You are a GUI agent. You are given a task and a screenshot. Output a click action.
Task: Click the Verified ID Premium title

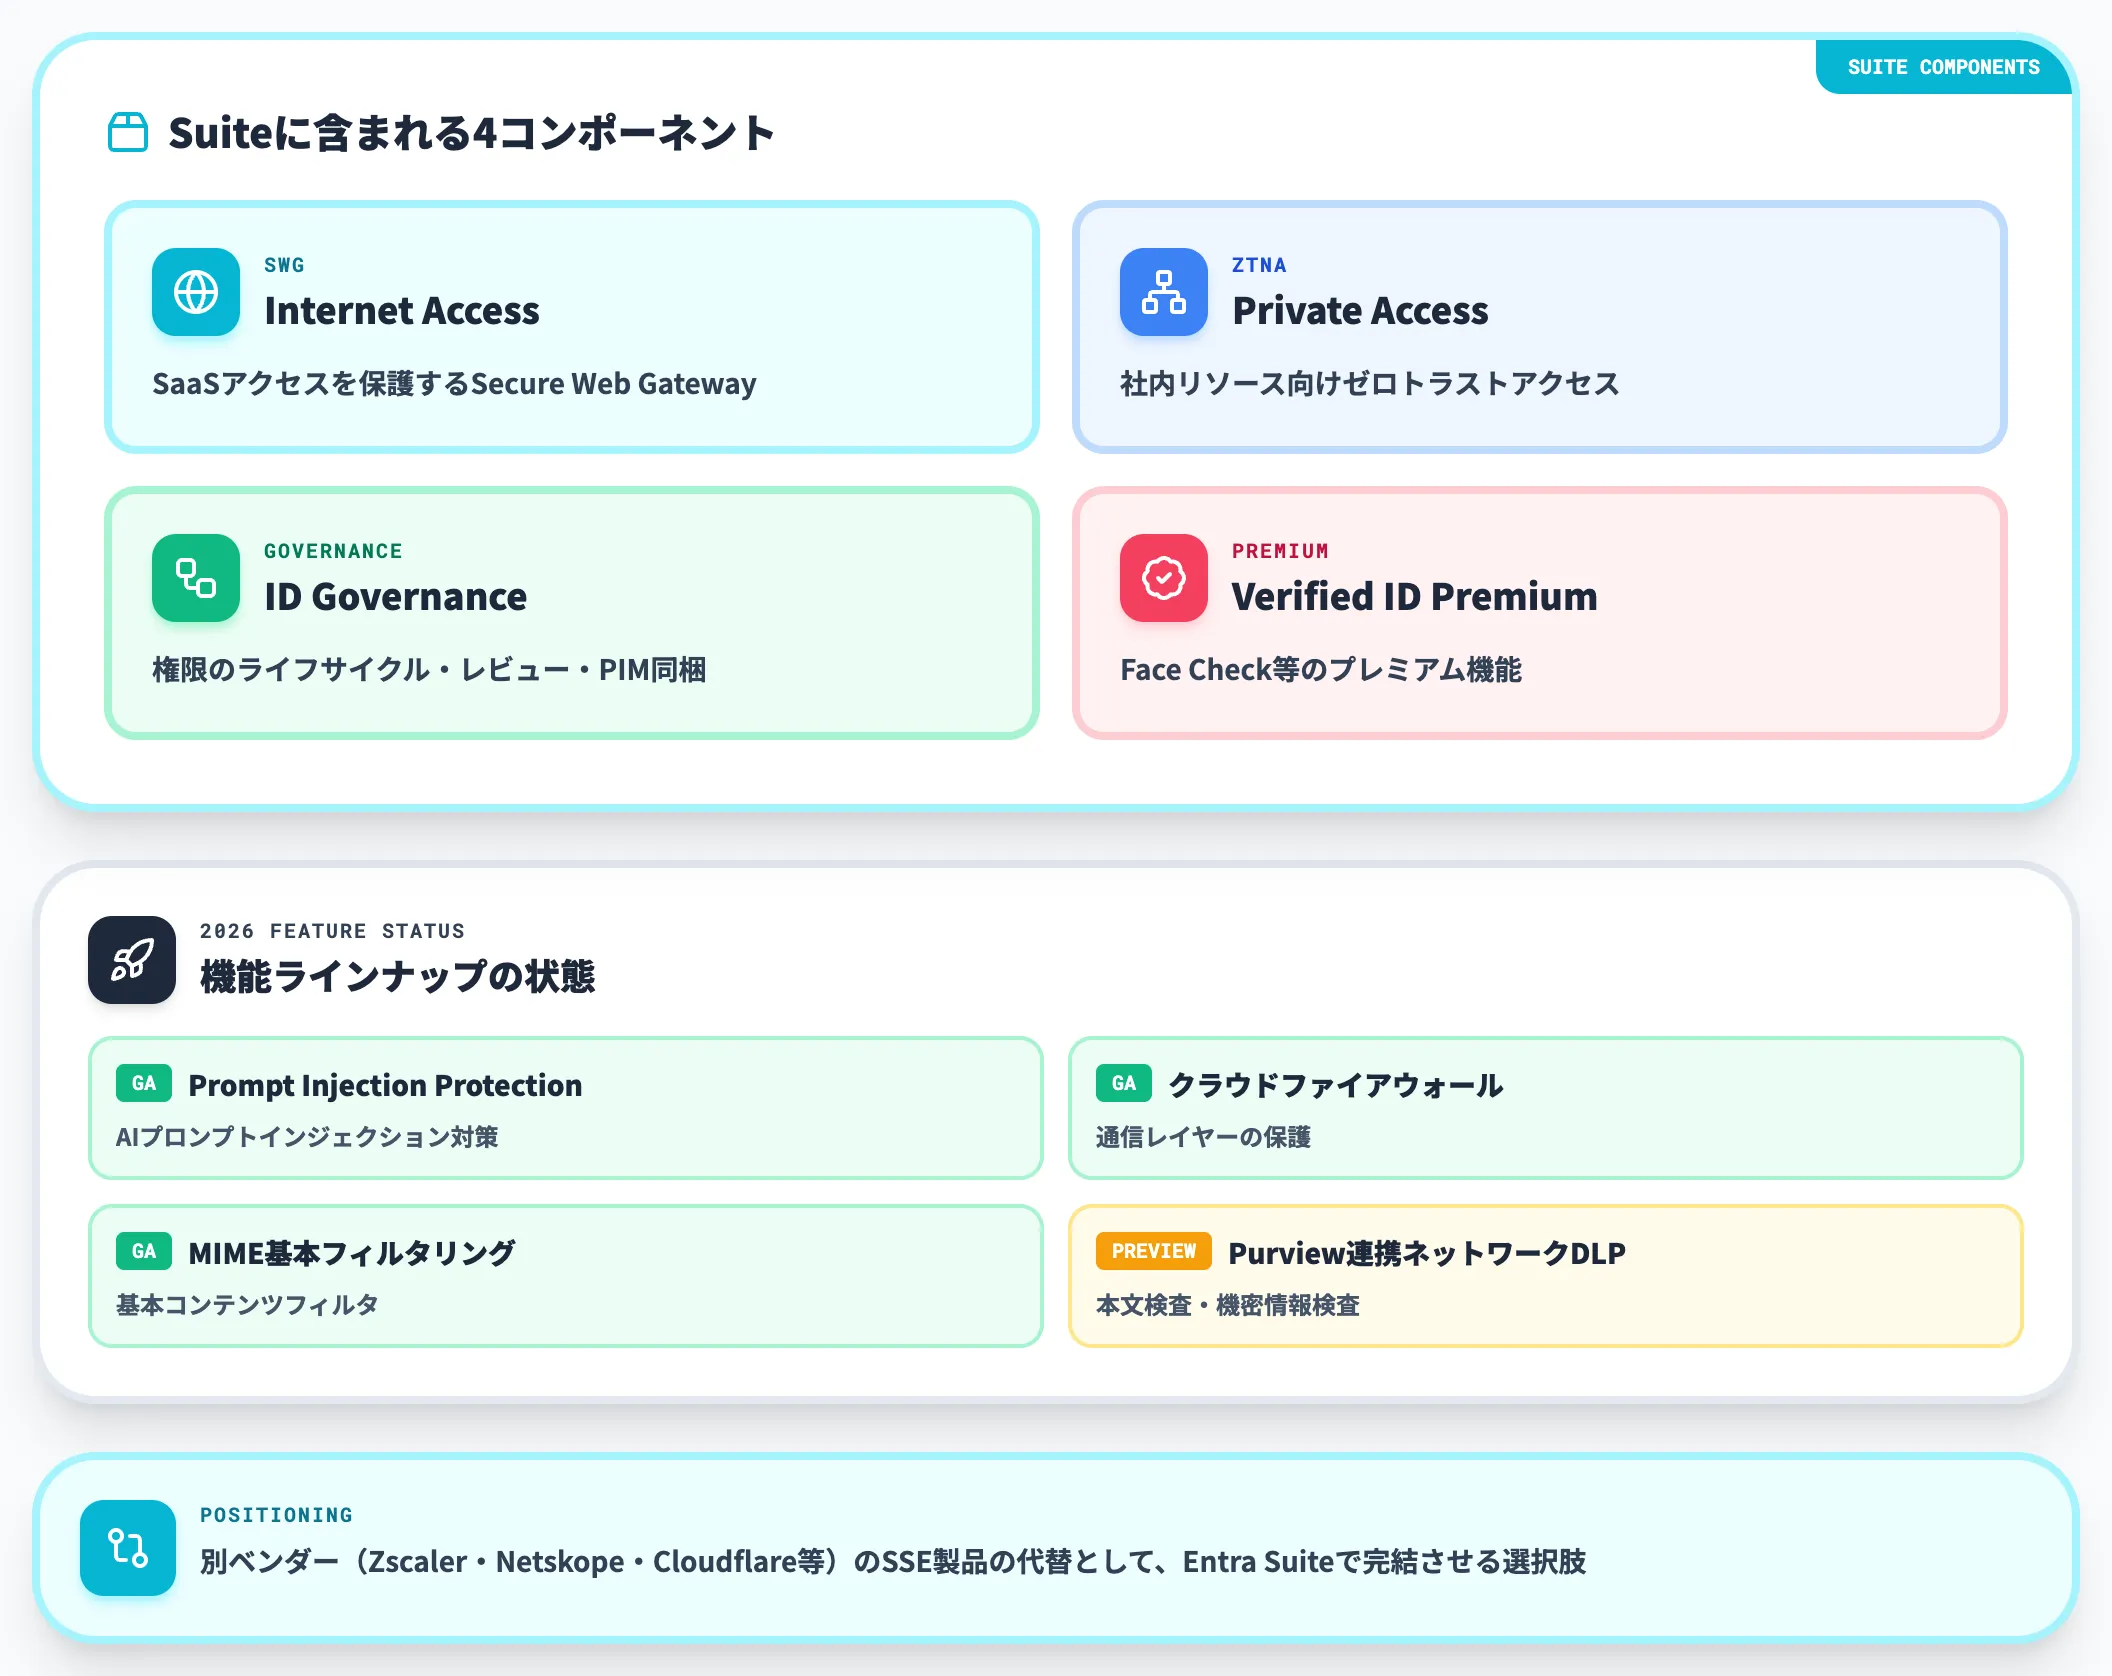click(x=1414, y=597)
